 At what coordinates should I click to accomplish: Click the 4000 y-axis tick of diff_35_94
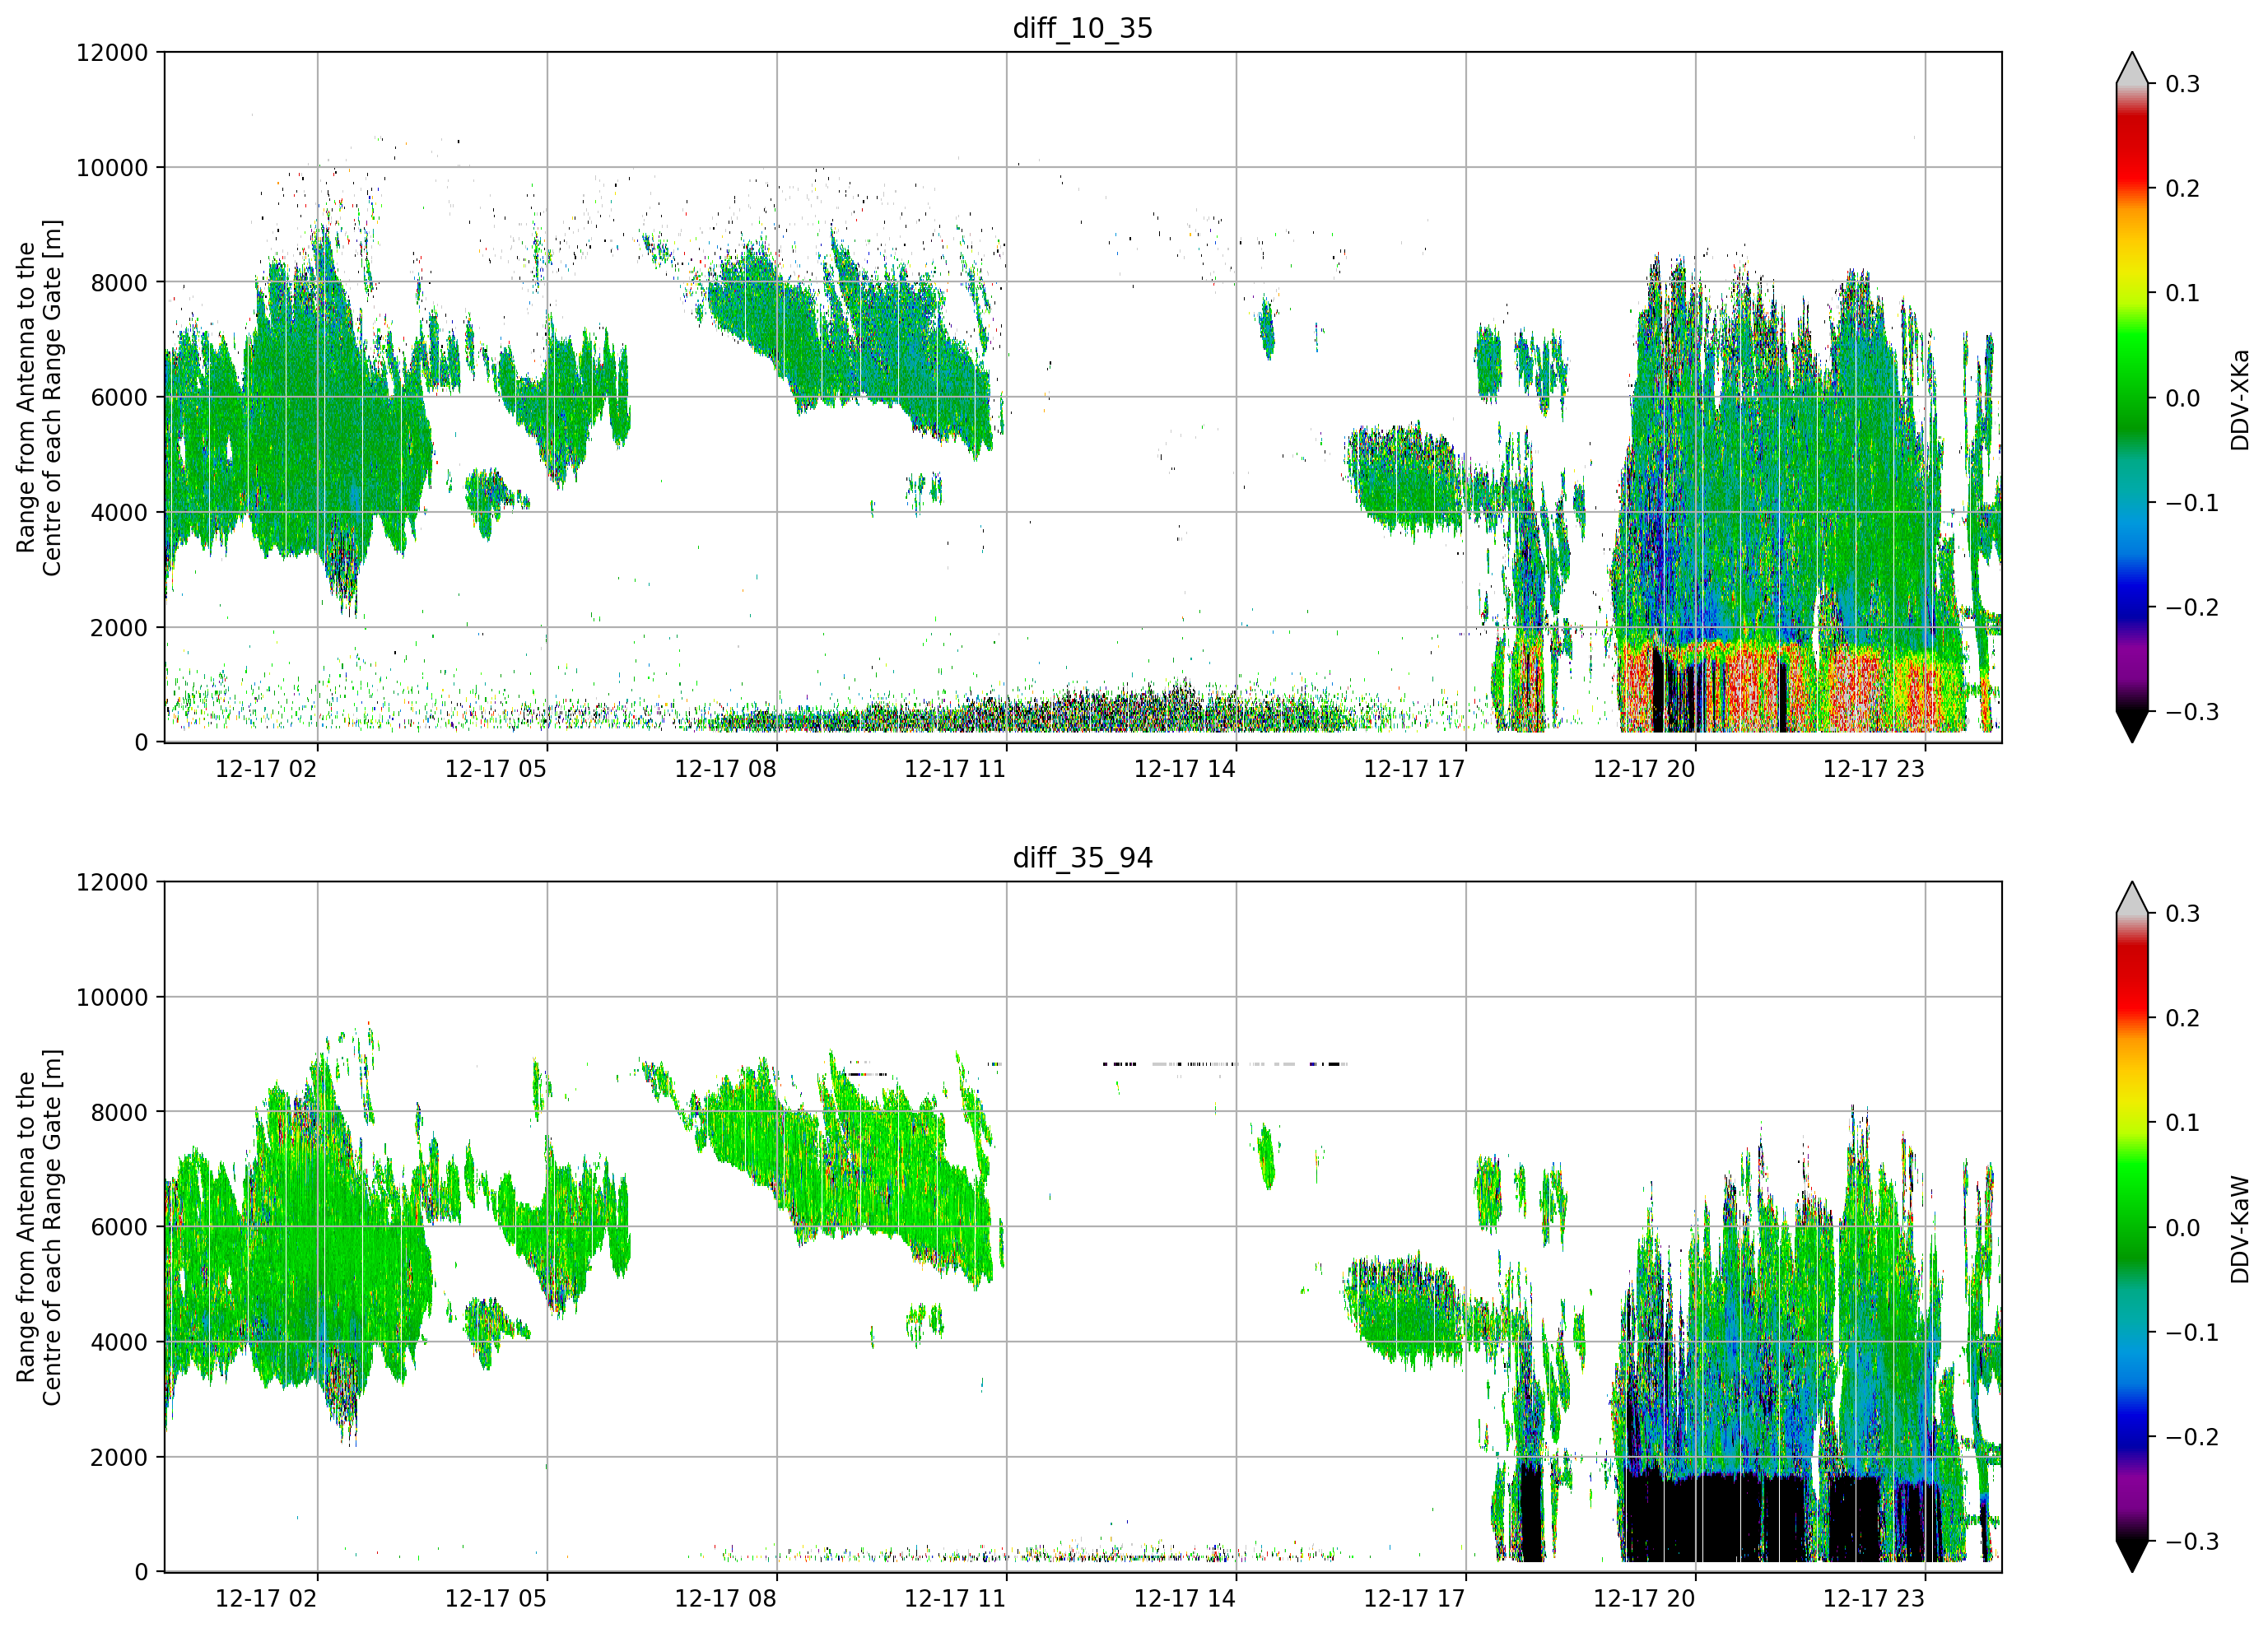click(x=119, y=1343)
